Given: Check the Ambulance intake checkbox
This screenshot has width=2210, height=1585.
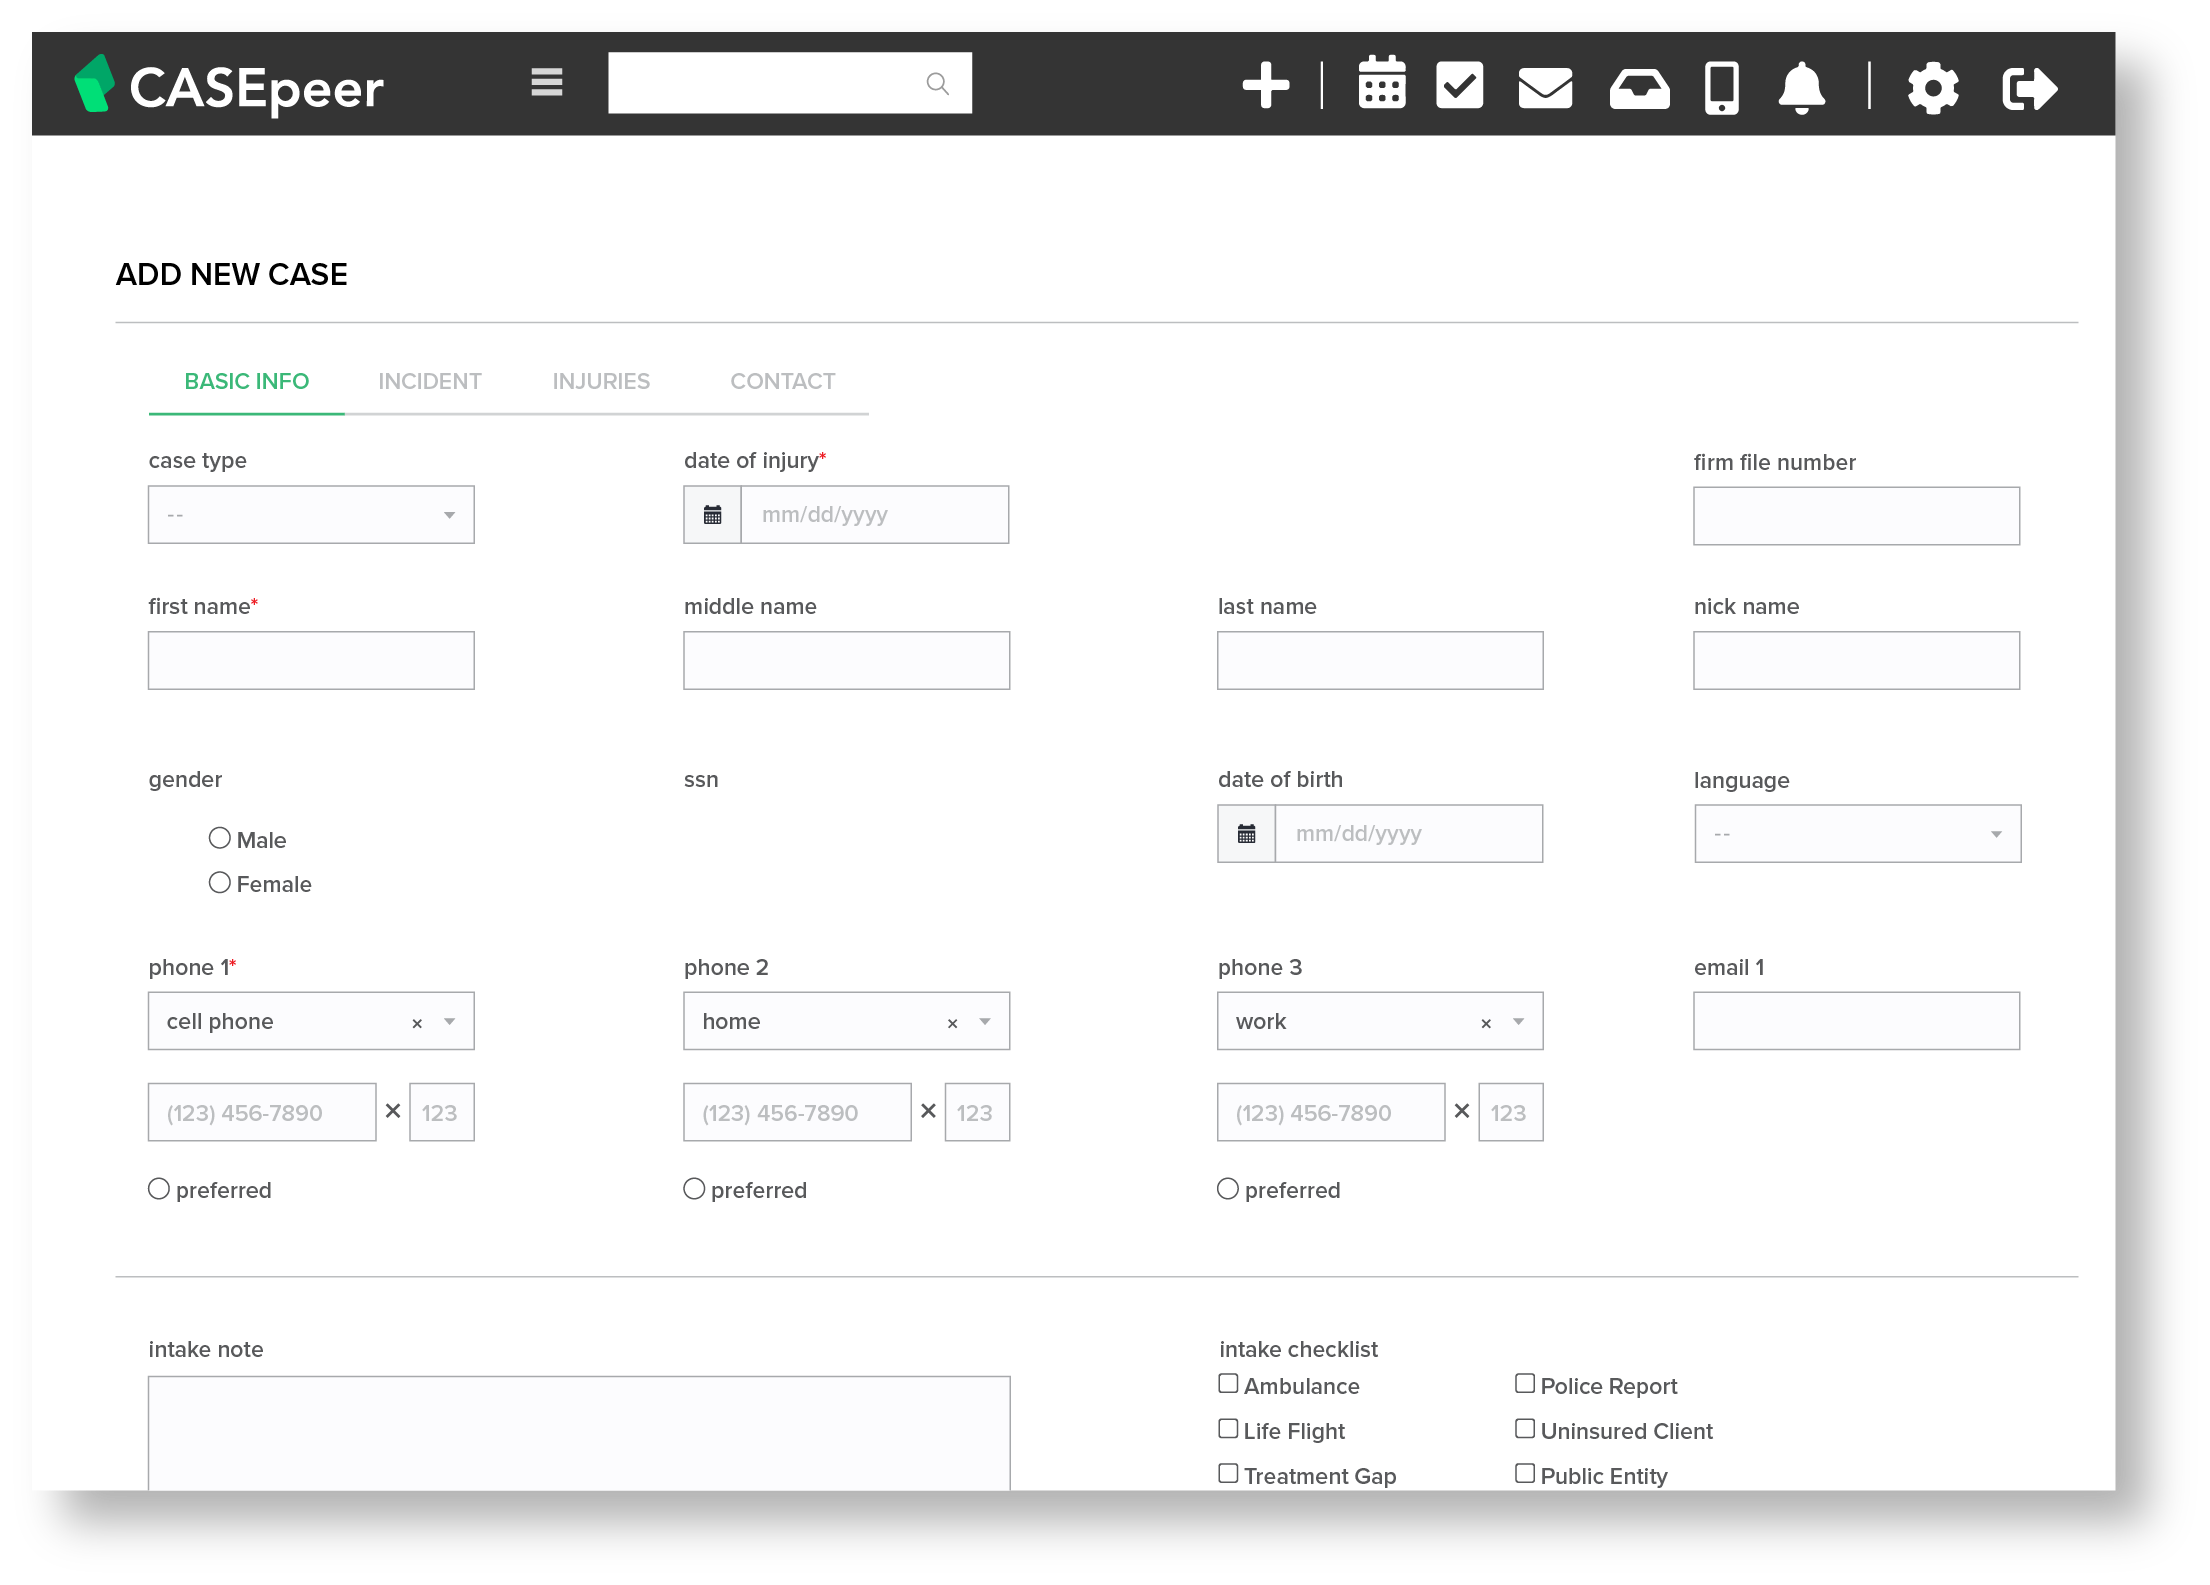Looking at the screenshot, I should (x=1228, y=1384).
